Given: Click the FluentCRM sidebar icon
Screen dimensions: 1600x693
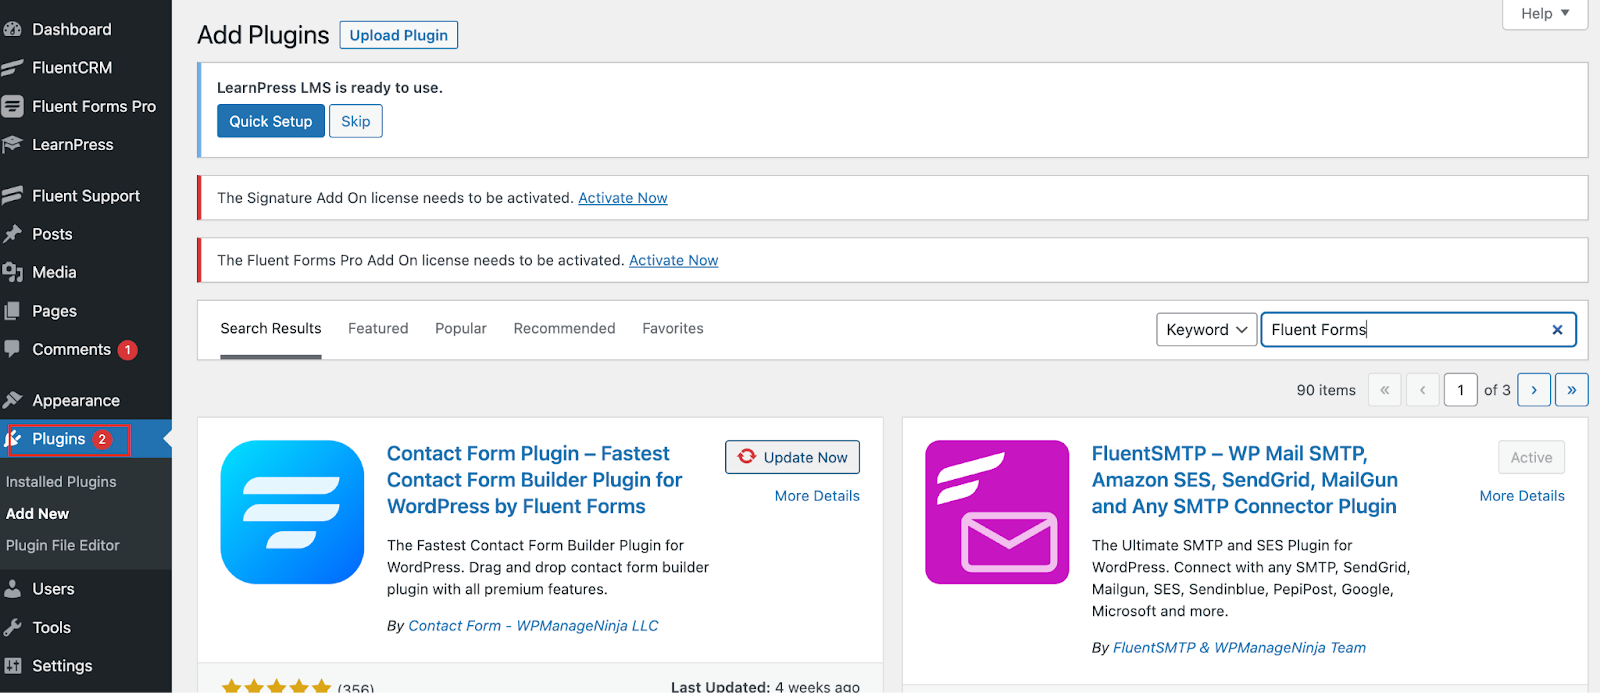Looking at the screenshot, I should point(12,68).
